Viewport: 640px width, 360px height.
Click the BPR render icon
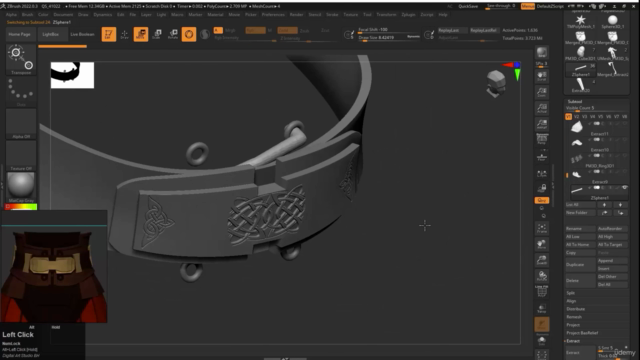coord(542,52)
